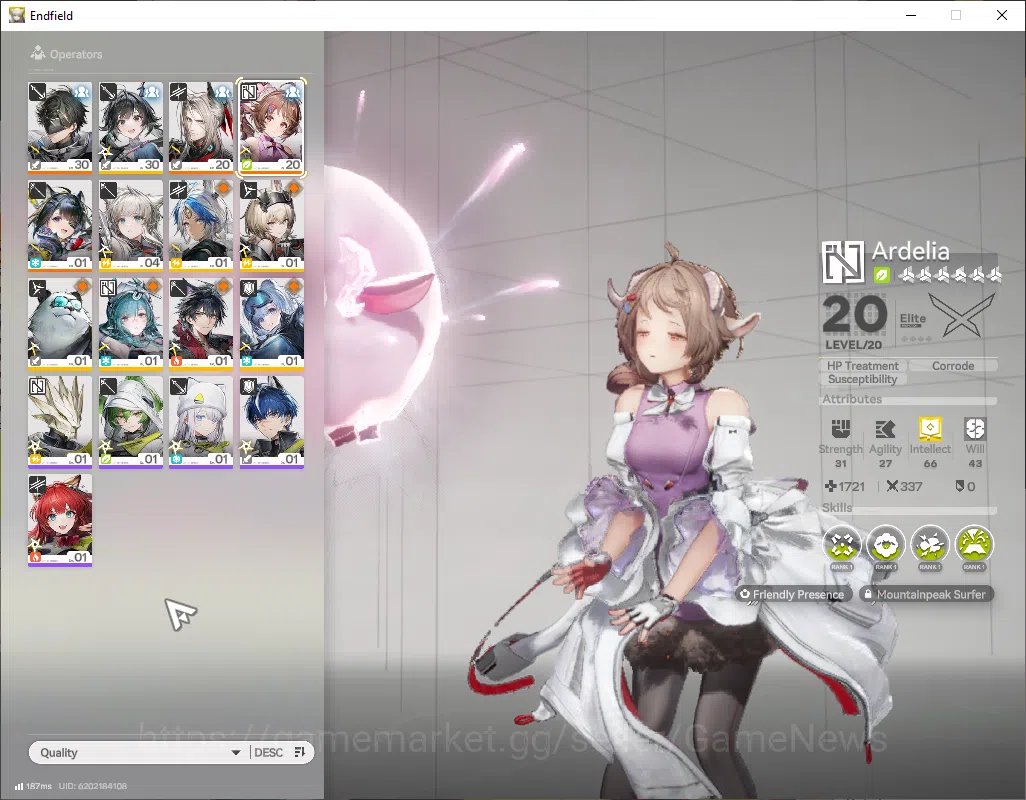Click the Agility value 27
The width and height of the screenshot is (1026, 800).
pyautogui.click(x=885, y=463)
